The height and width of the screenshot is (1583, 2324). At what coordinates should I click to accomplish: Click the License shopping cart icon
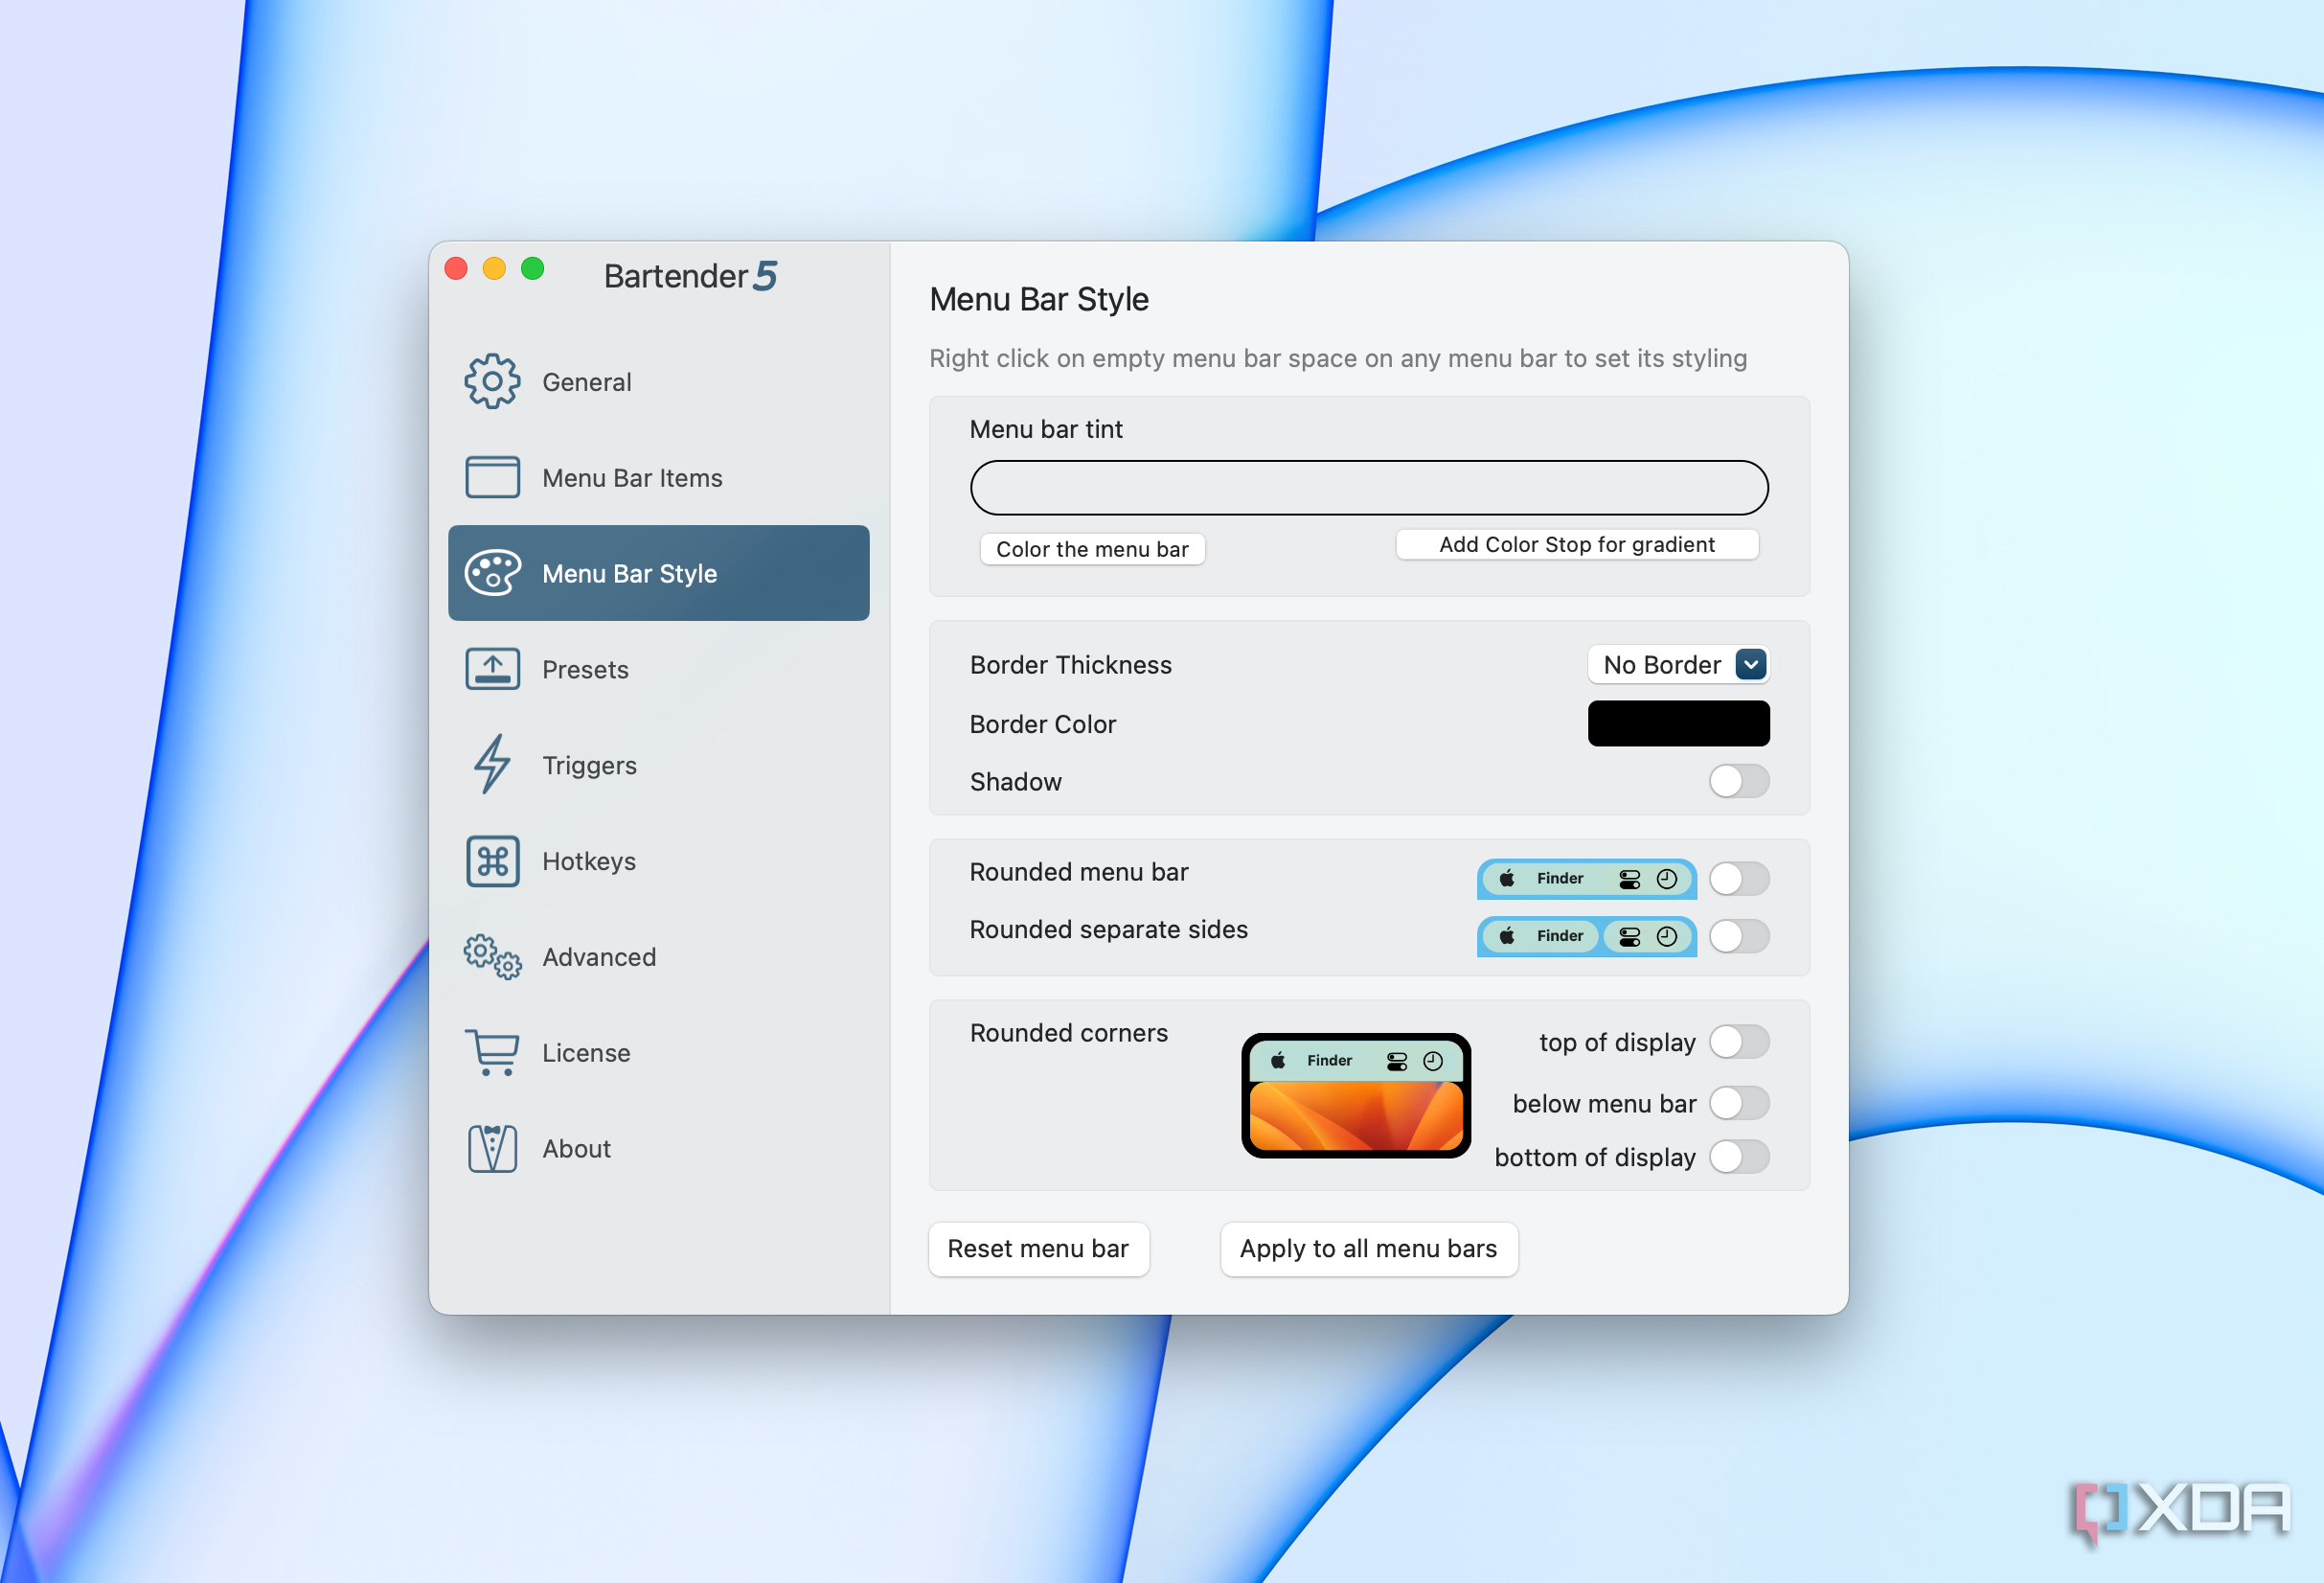click(x=492, y=1053)
